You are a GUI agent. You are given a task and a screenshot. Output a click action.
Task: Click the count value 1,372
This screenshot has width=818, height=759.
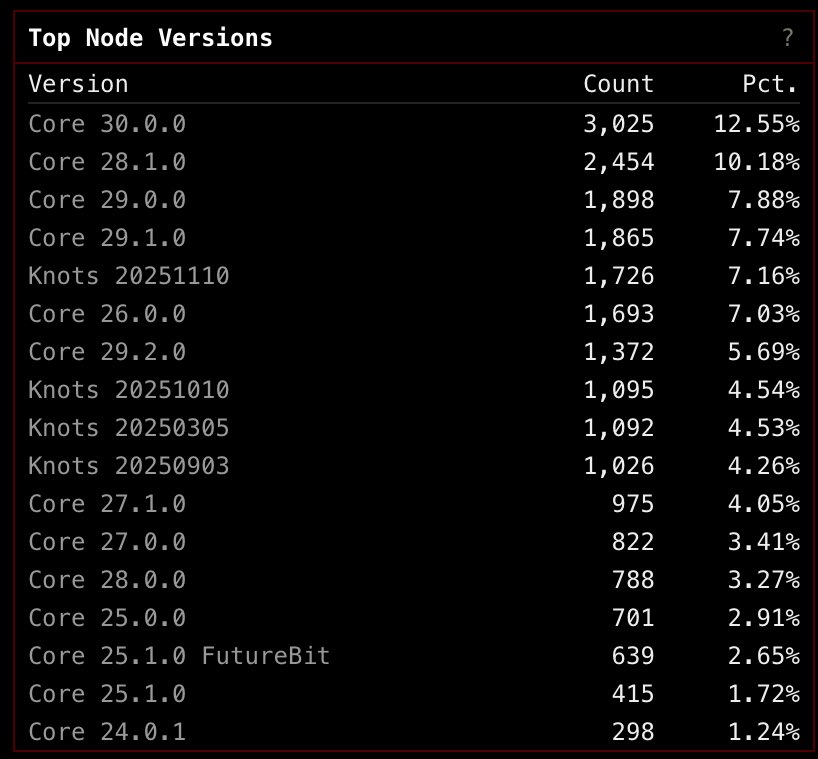coord(618,352)
